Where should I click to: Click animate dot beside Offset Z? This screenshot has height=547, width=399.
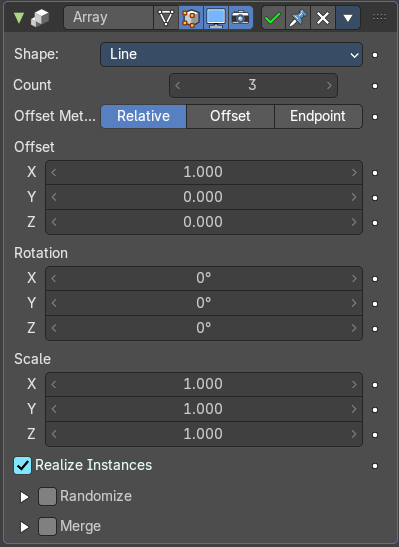[x=375, y=223]
